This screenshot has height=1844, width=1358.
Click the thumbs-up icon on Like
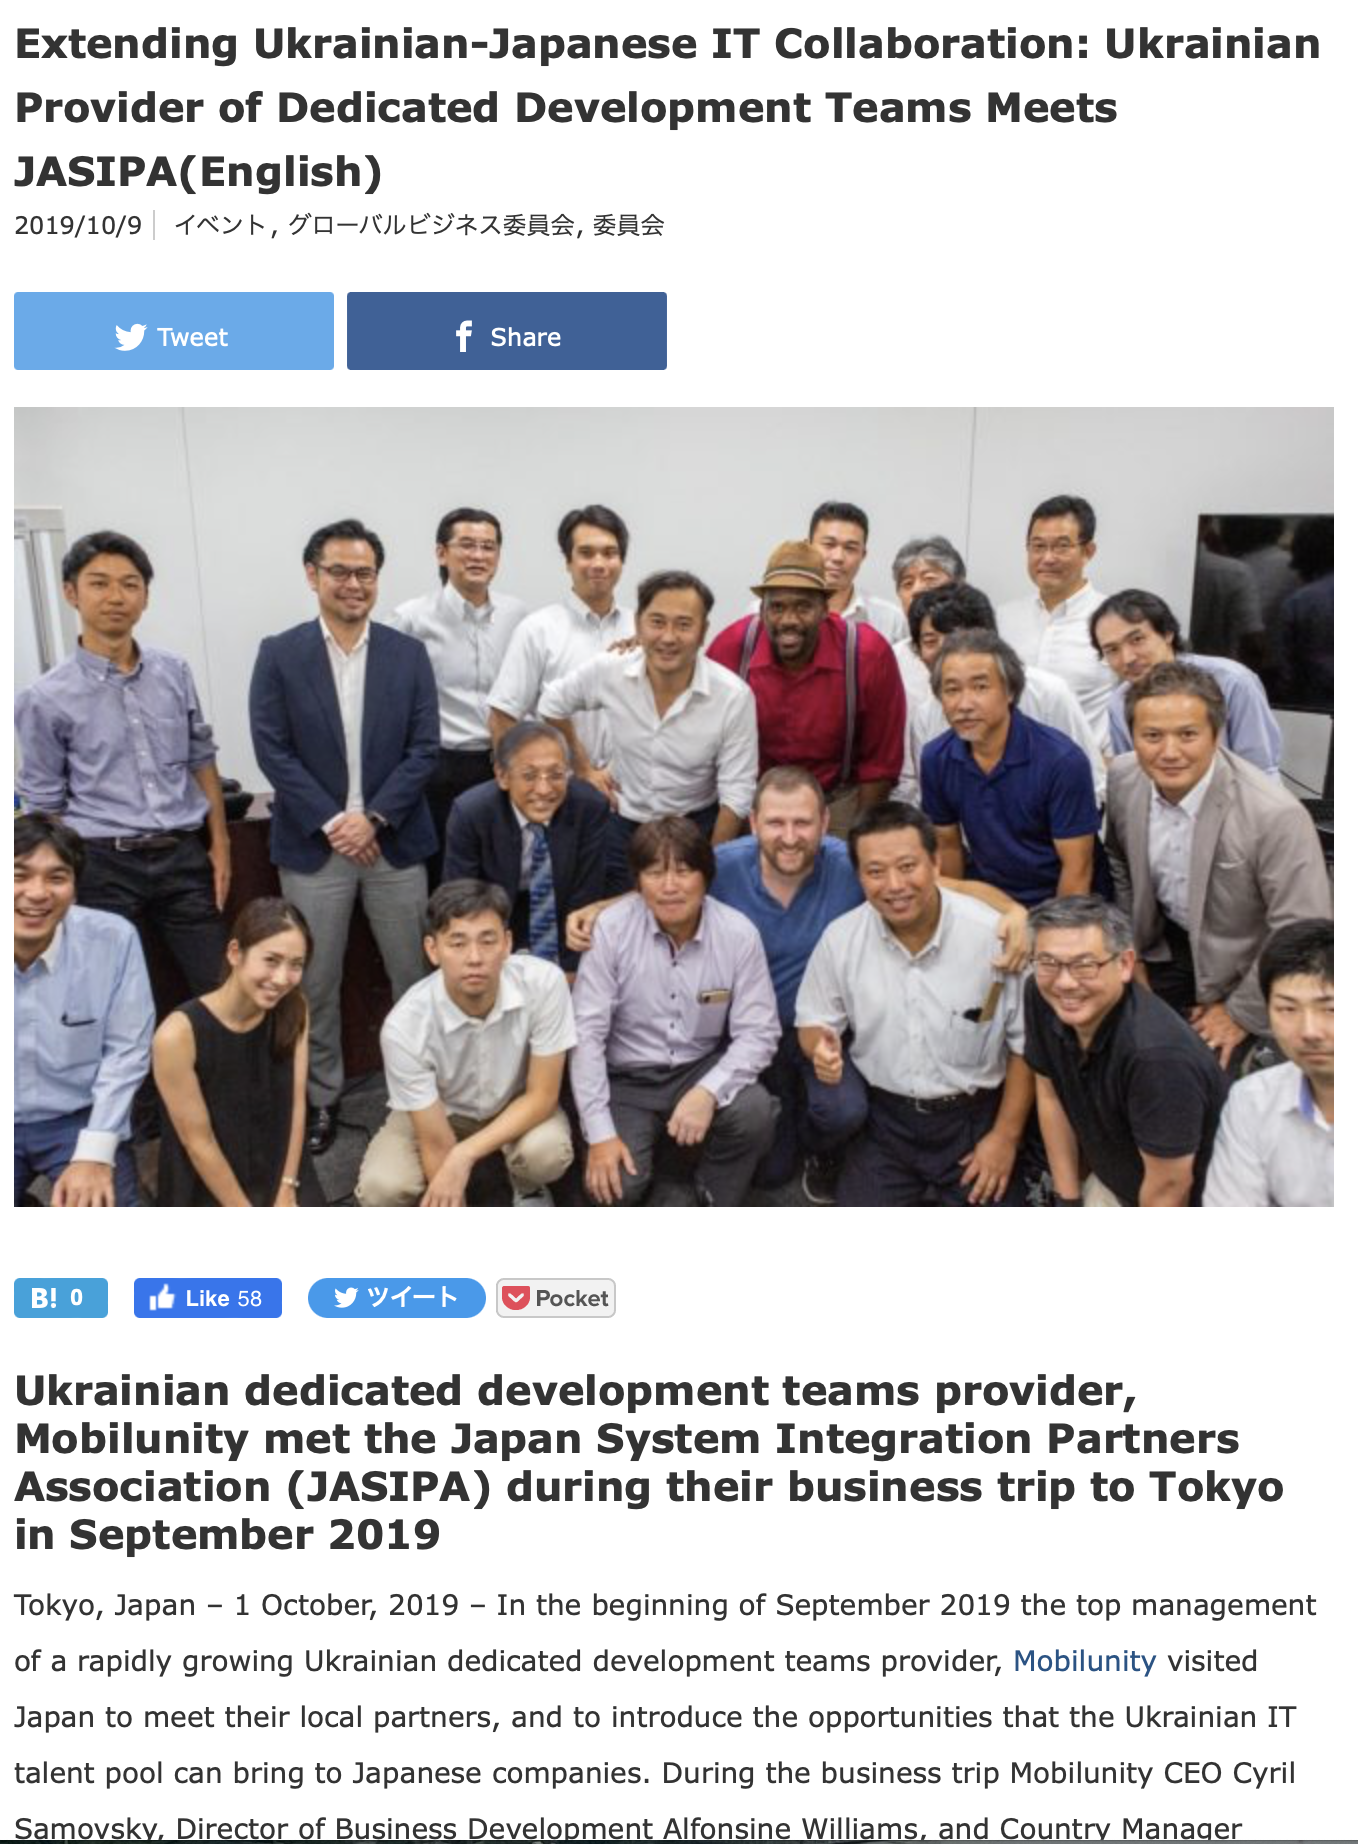(161, 1297)
